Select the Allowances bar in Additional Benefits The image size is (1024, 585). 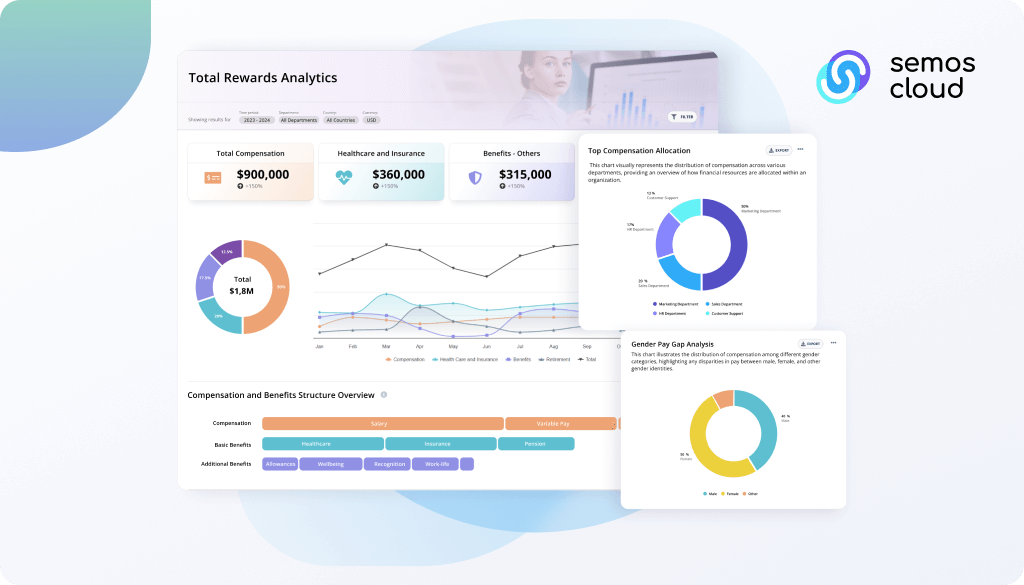pos(280,464)
